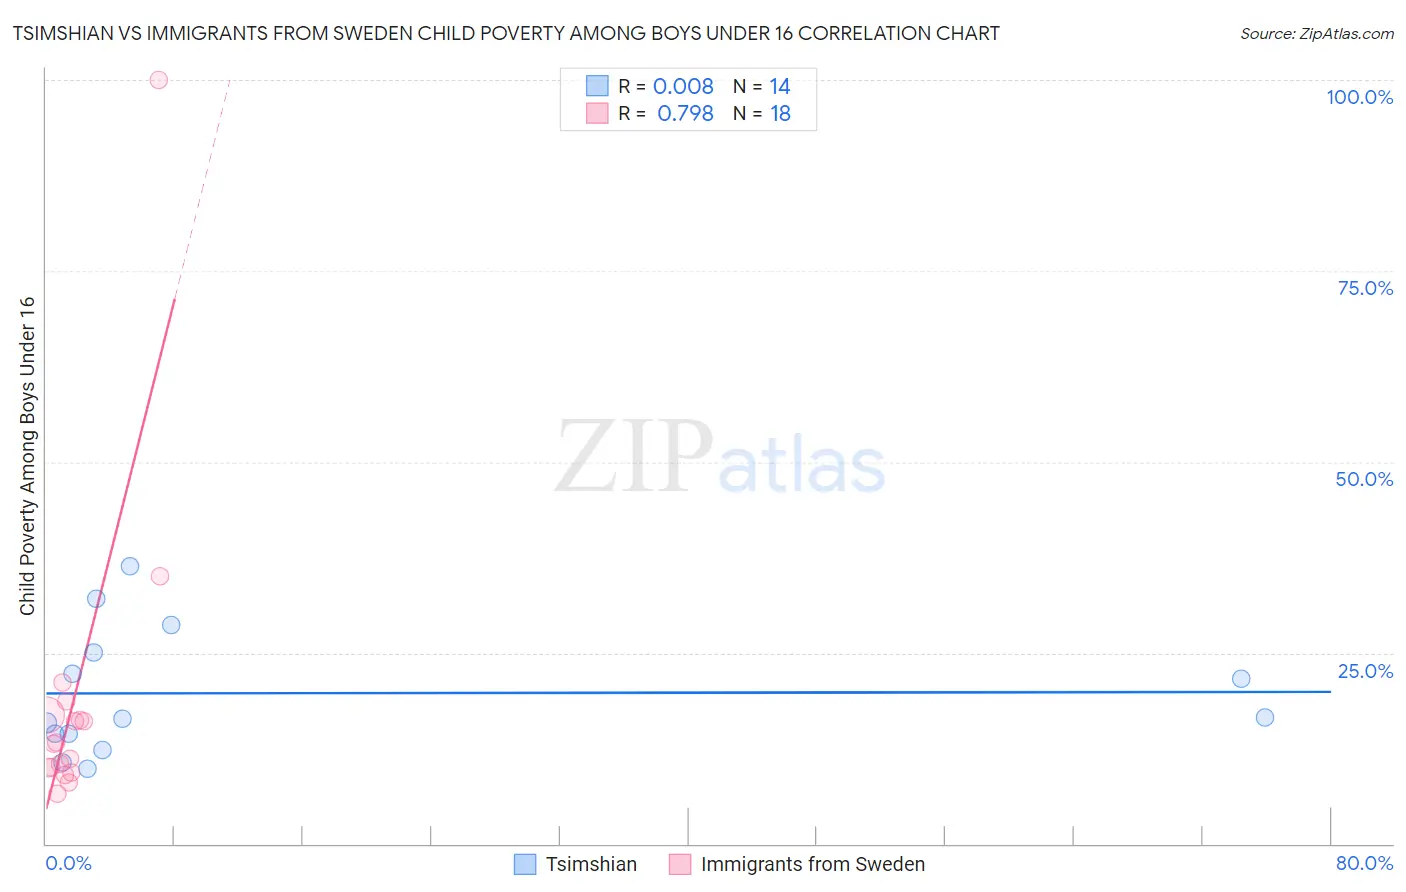Click the 100.0% y-axis label
The width and height of the screenshot is (1406, 892).
[1359, 97]
